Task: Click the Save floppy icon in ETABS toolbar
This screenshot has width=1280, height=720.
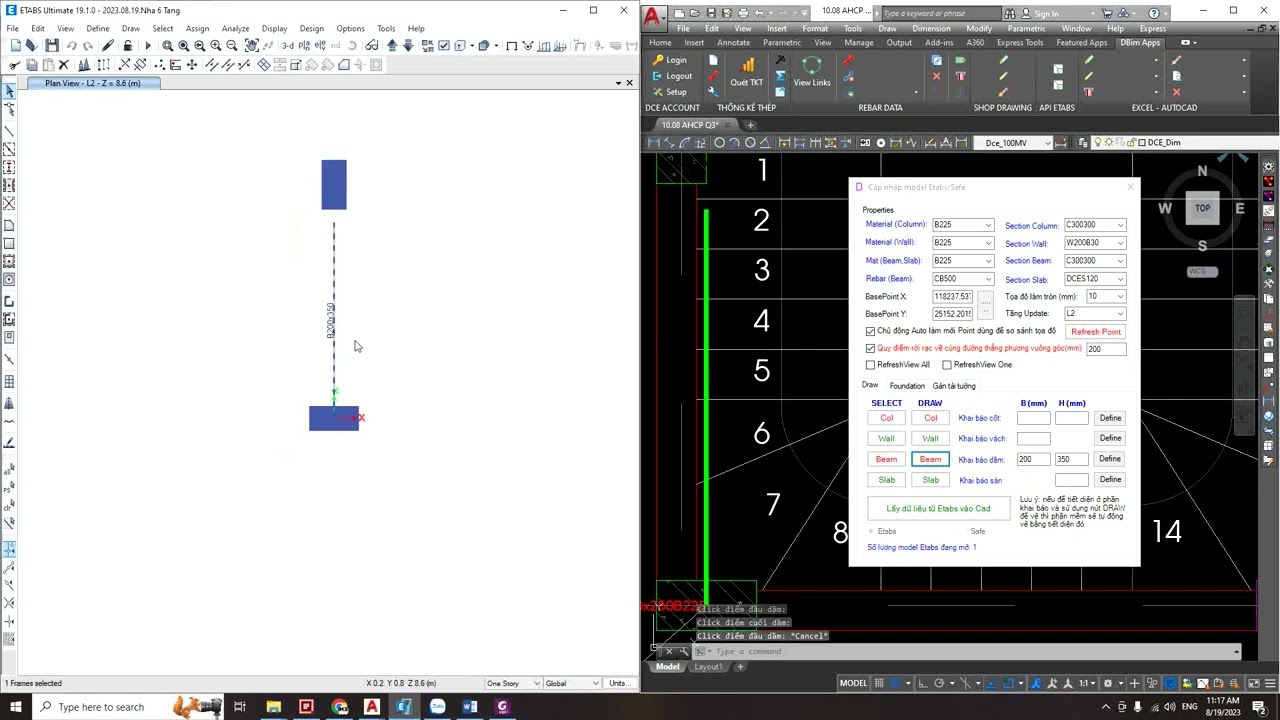Action: [51, 46]
